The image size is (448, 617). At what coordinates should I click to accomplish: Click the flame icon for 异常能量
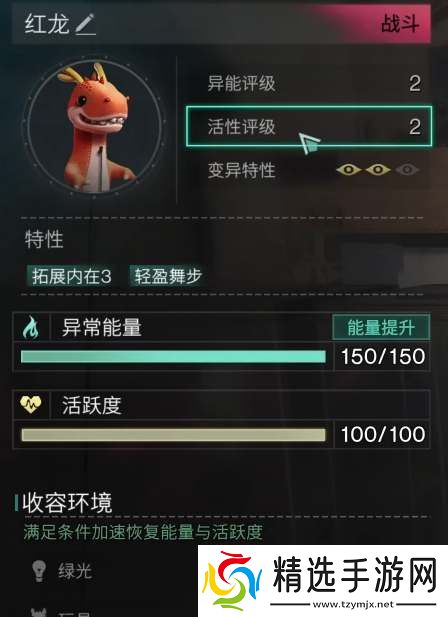click(31, 327)
